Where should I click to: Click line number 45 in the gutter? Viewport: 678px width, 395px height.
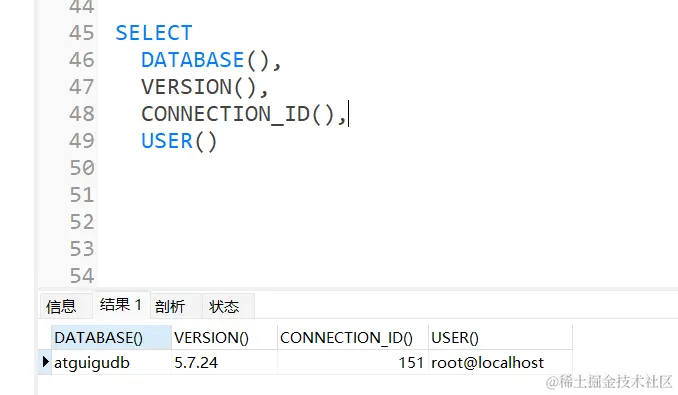point(81,33)
